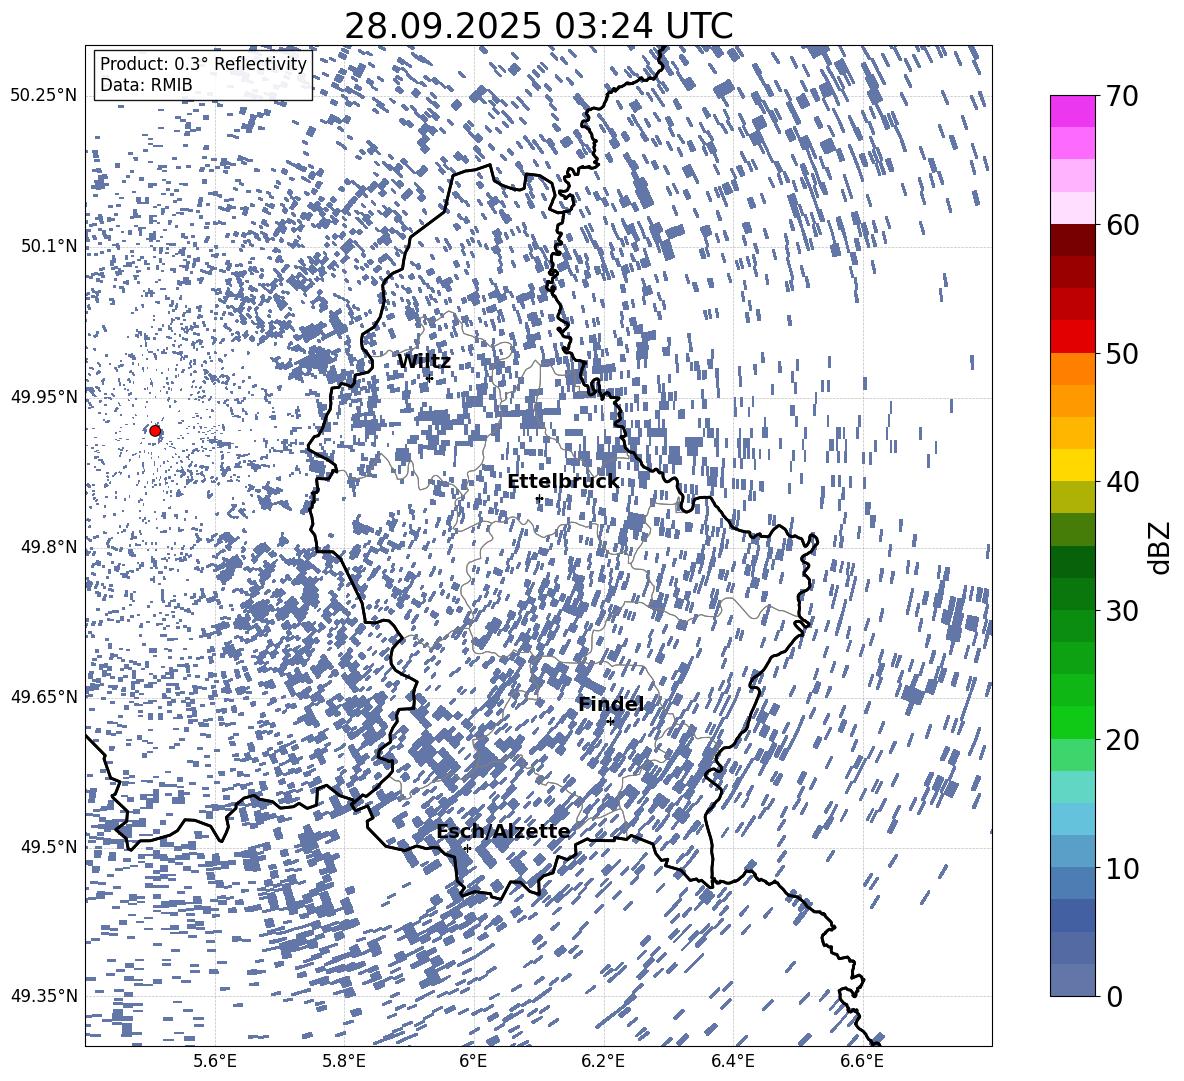The image size is (1184, 1081).
Task: Click the colorbar tick value 50
Action: coord(1121,353)
